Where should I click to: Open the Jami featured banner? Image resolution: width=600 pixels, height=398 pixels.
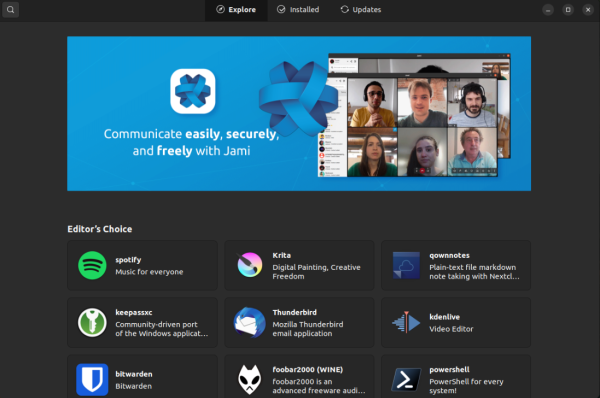(299, 114)
